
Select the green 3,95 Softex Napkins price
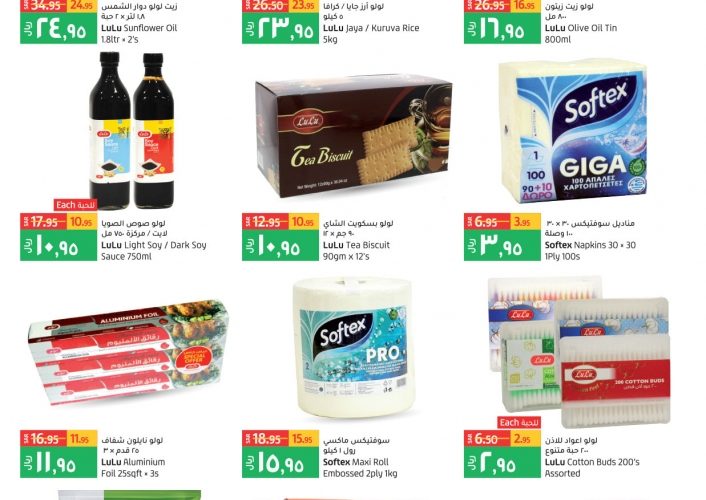click(x=502, y=245)
